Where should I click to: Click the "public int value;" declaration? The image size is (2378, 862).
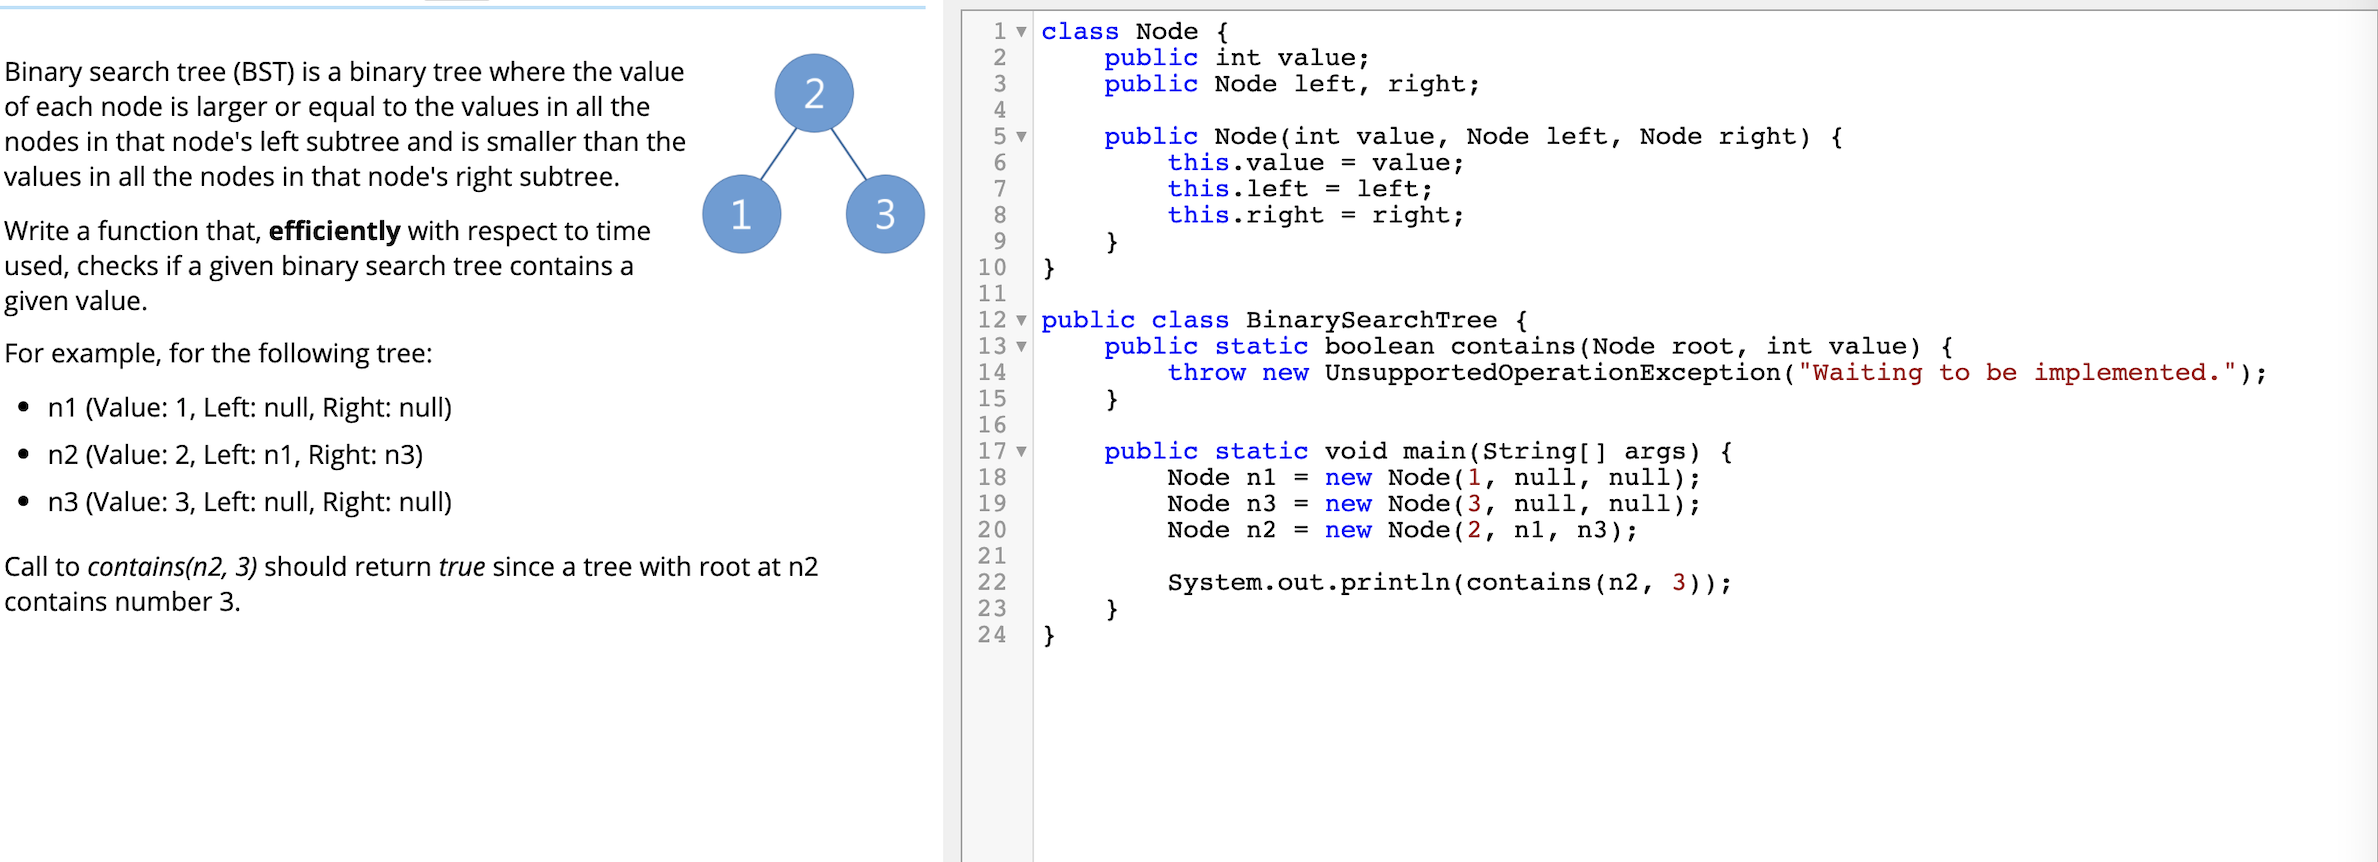click(1237, 58)
